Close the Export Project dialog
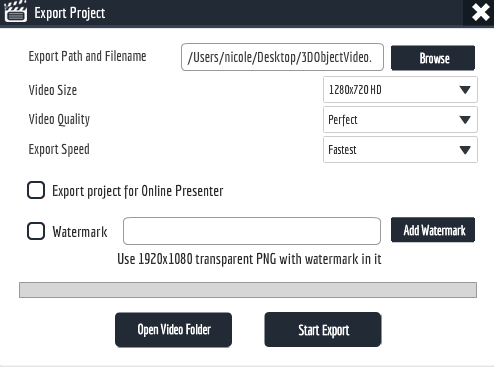 pyautogui.click(x=480, y=13)
